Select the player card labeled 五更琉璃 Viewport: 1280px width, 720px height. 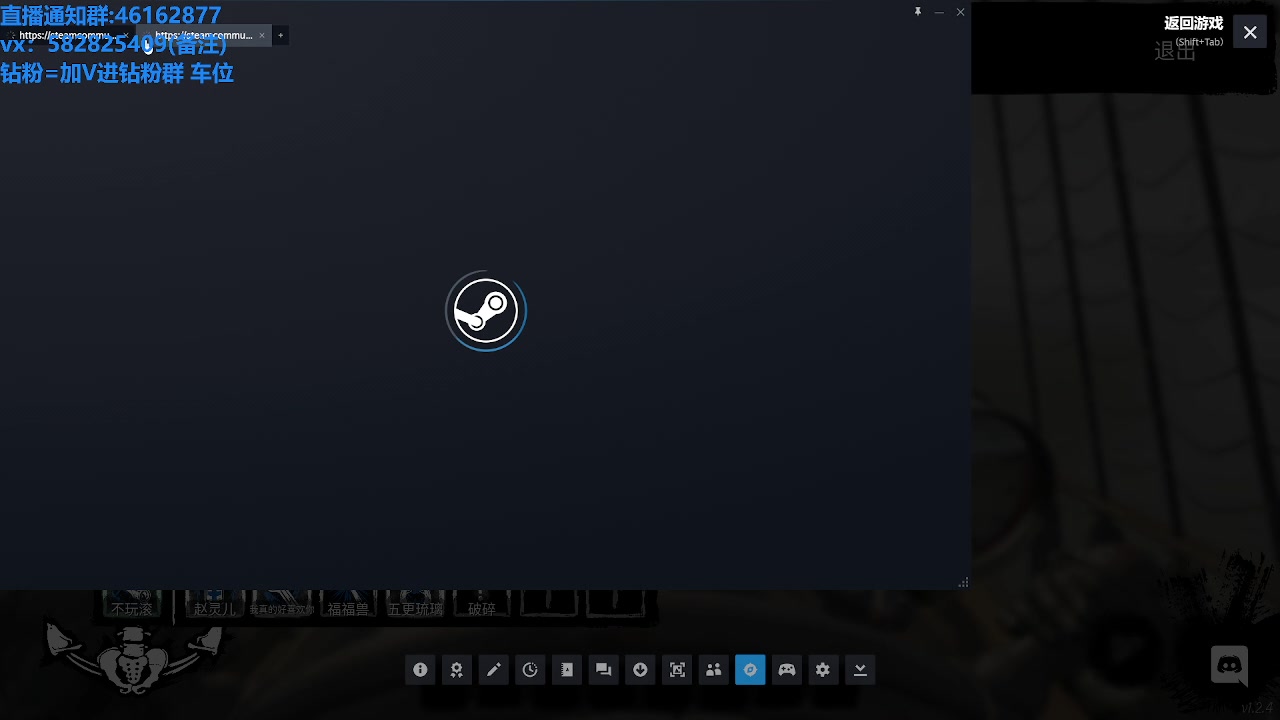415,604
